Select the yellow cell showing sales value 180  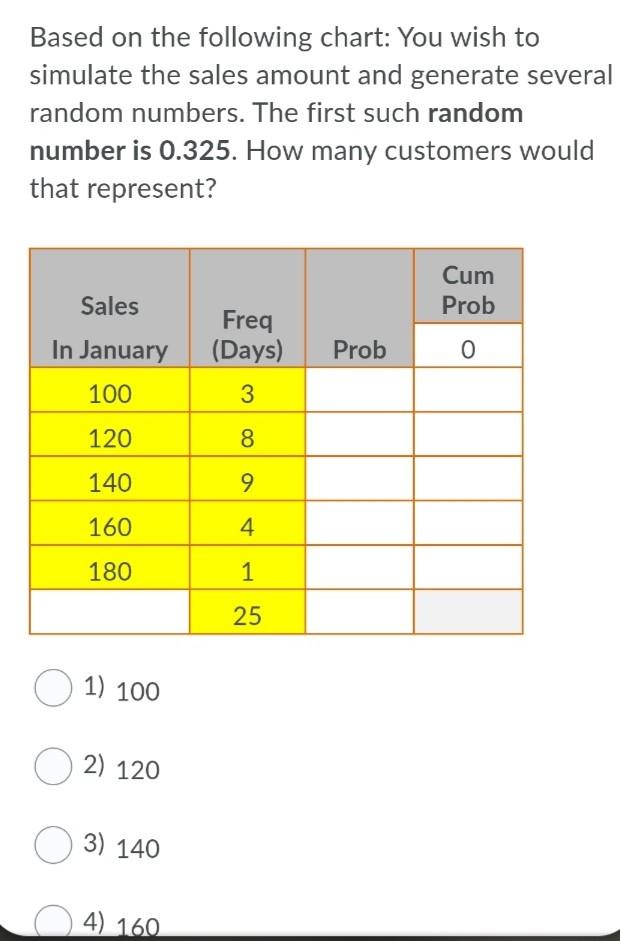coord(109,570)
